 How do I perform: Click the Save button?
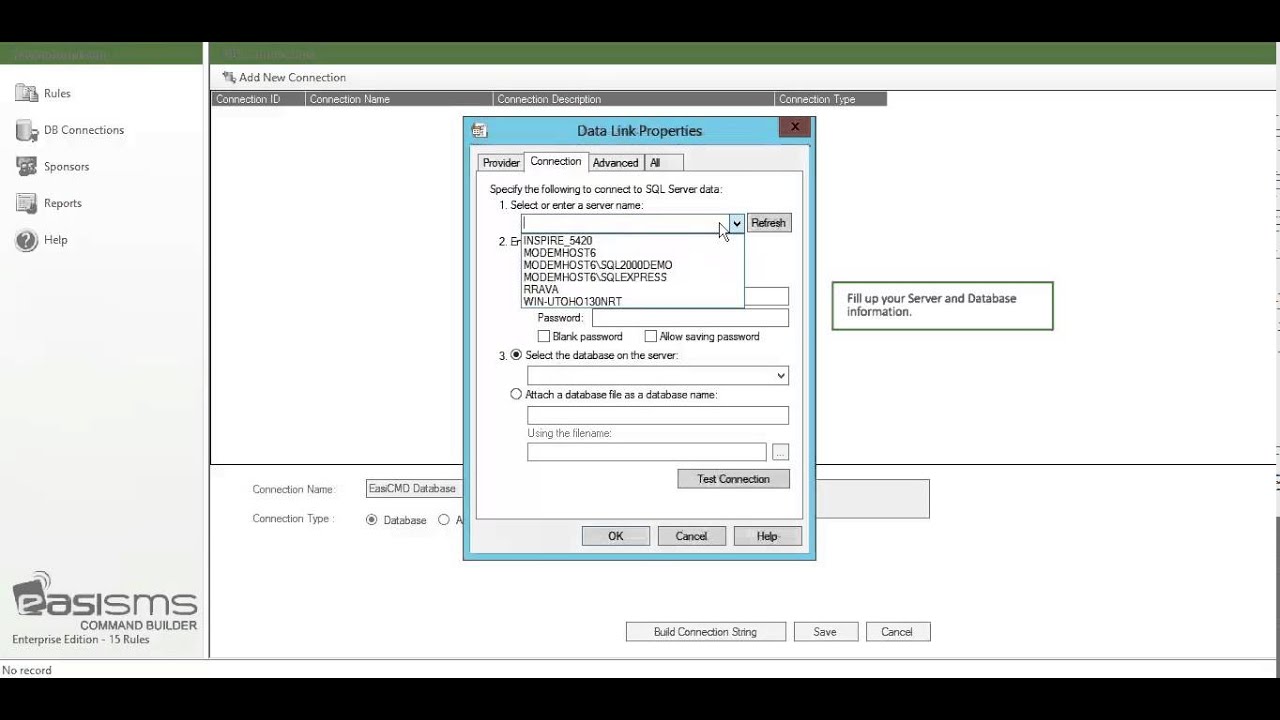pyautogui.click(x=825, y=632)
